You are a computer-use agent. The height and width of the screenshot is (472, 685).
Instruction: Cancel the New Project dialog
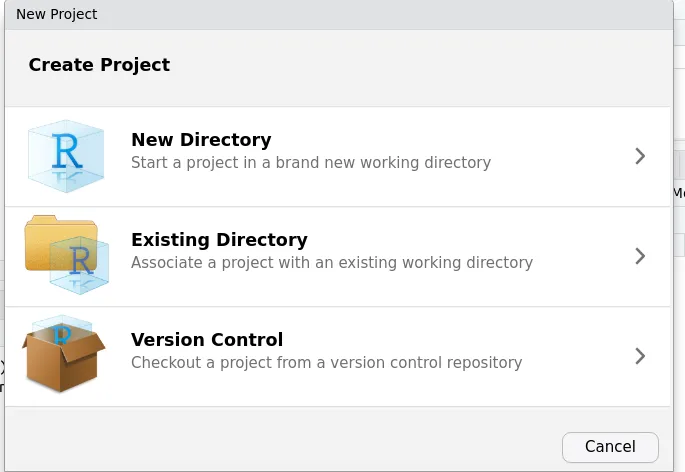610,447
